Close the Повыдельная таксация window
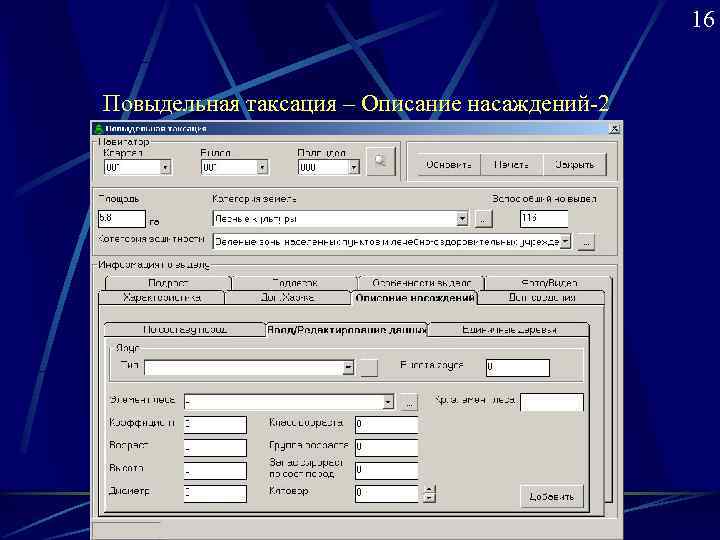Viewport: 720px width, 540px height. [614, 129]
